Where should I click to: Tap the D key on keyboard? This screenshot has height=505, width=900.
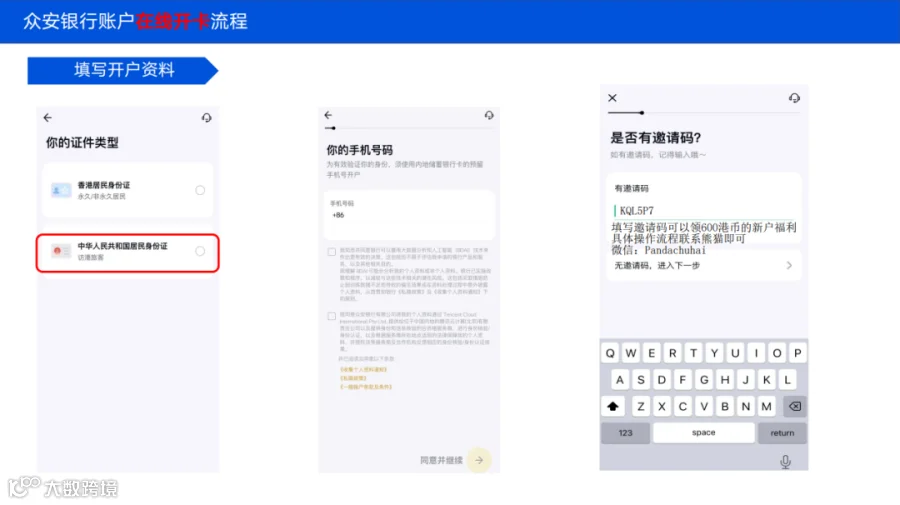662,380
